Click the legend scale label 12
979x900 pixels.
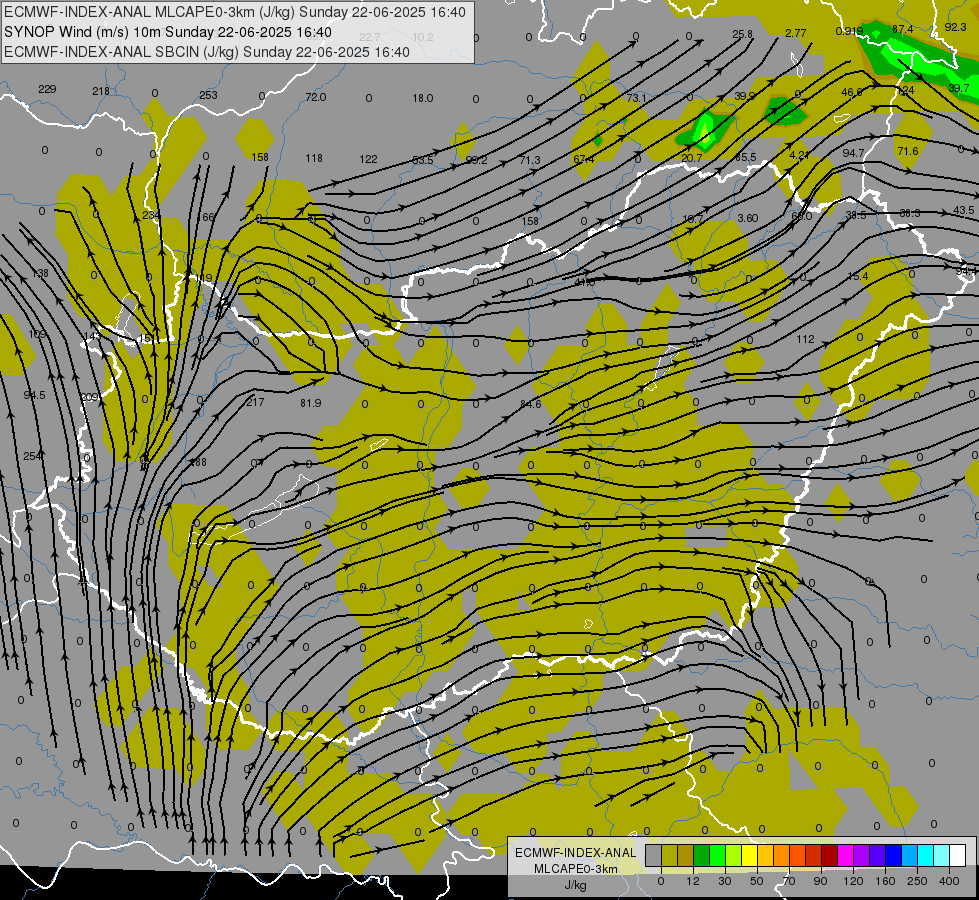692,881
